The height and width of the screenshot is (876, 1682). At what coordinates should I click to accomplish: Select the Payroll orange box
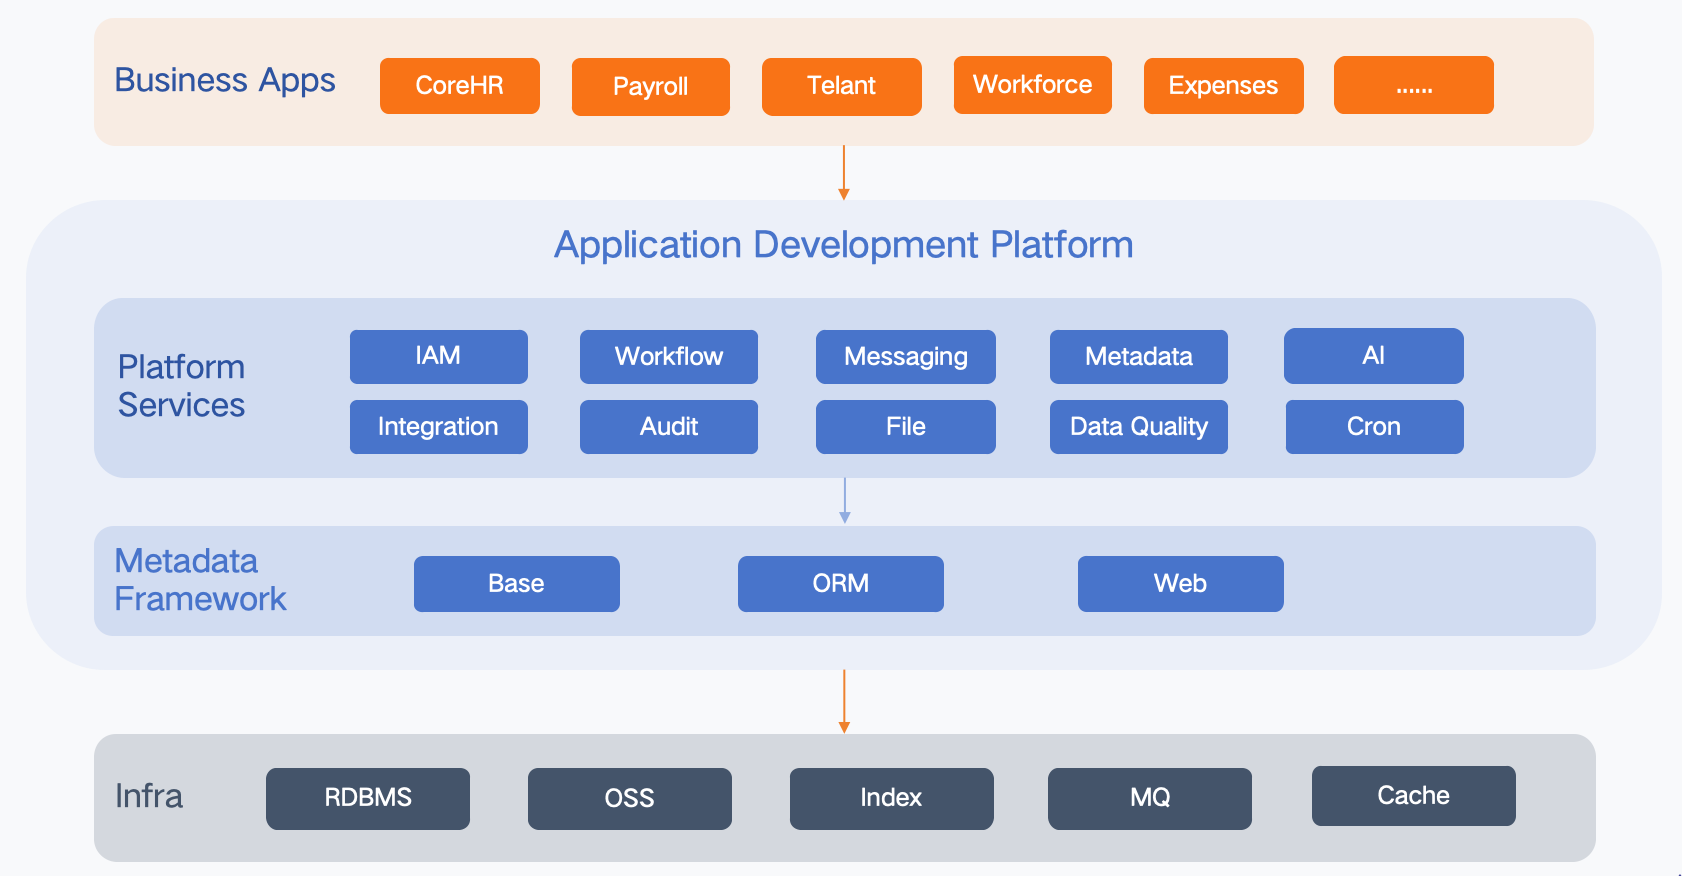[x=650, y=87]
